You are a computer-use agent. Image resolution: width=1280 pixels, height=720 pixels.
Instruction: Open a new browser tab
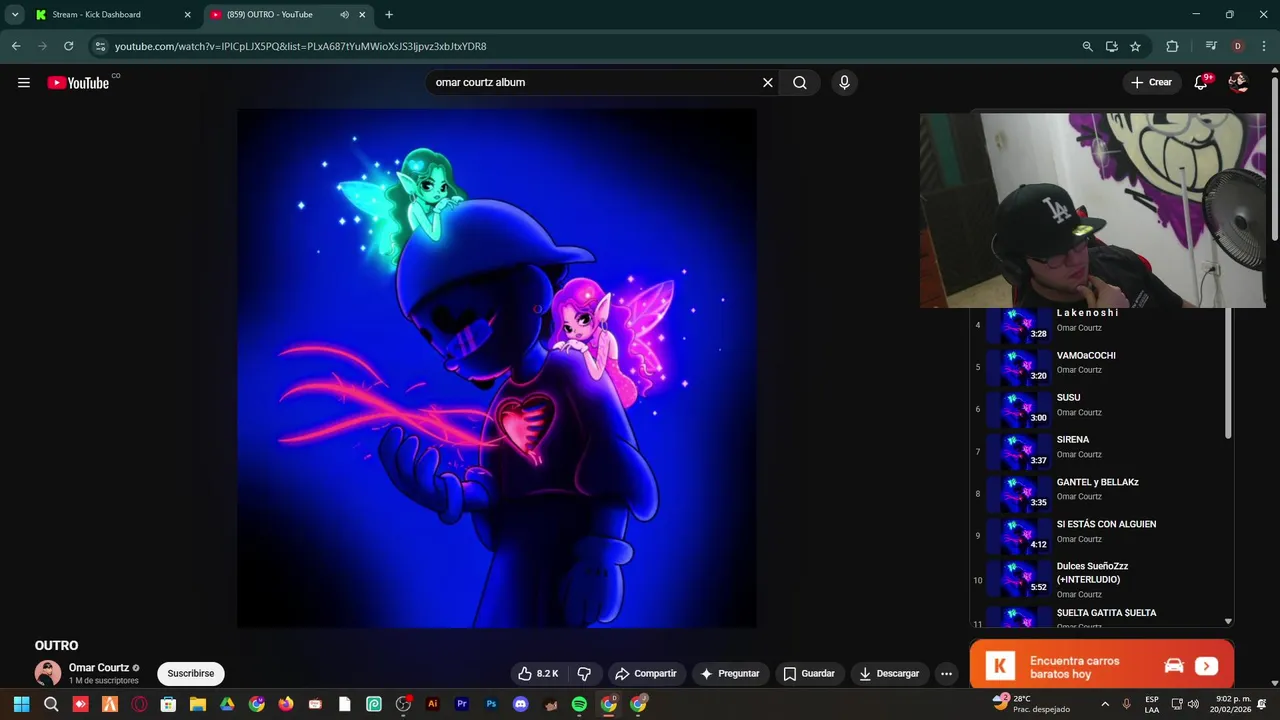pyautogui.click(x=389, y=15)
